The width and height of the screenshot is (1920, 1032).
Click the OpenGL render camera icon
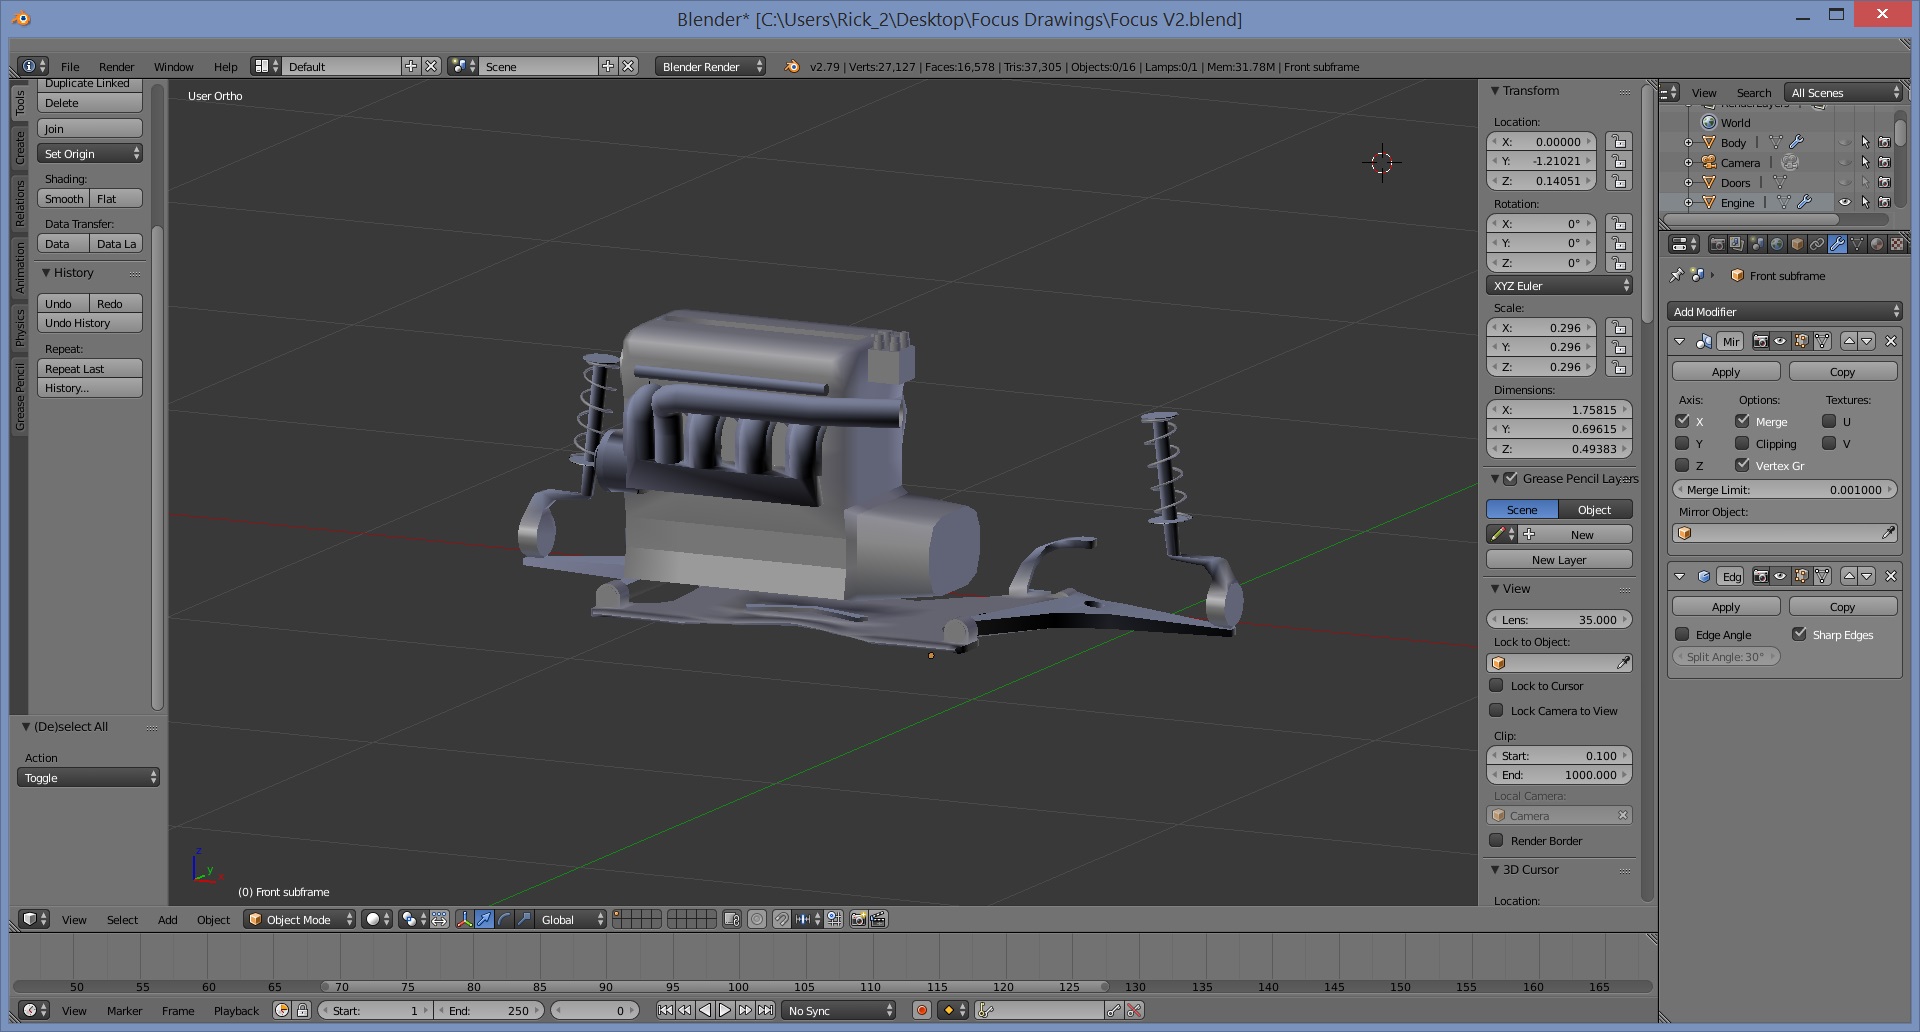pos(858,919)
